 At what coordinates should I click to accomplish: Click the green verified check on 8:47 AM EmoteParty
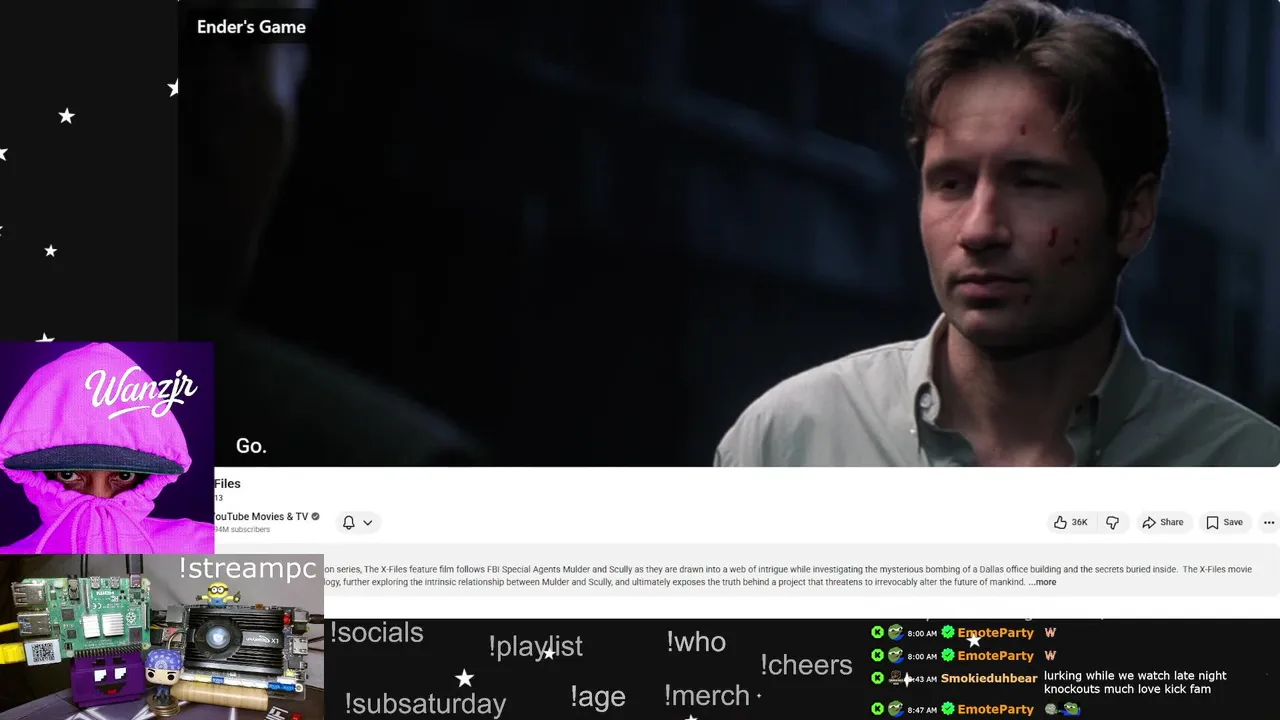coord(948,709)
